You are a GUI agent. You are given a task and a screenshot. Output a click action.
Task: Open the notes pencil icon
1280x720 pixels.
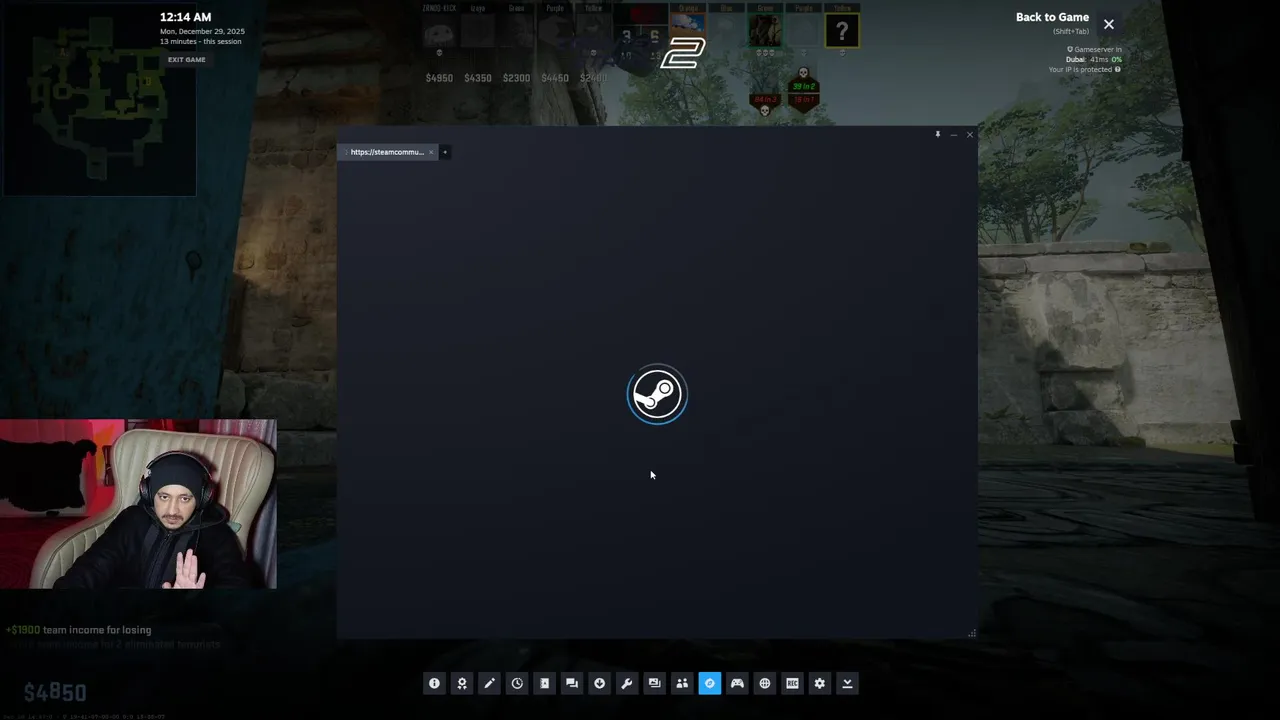489,683
